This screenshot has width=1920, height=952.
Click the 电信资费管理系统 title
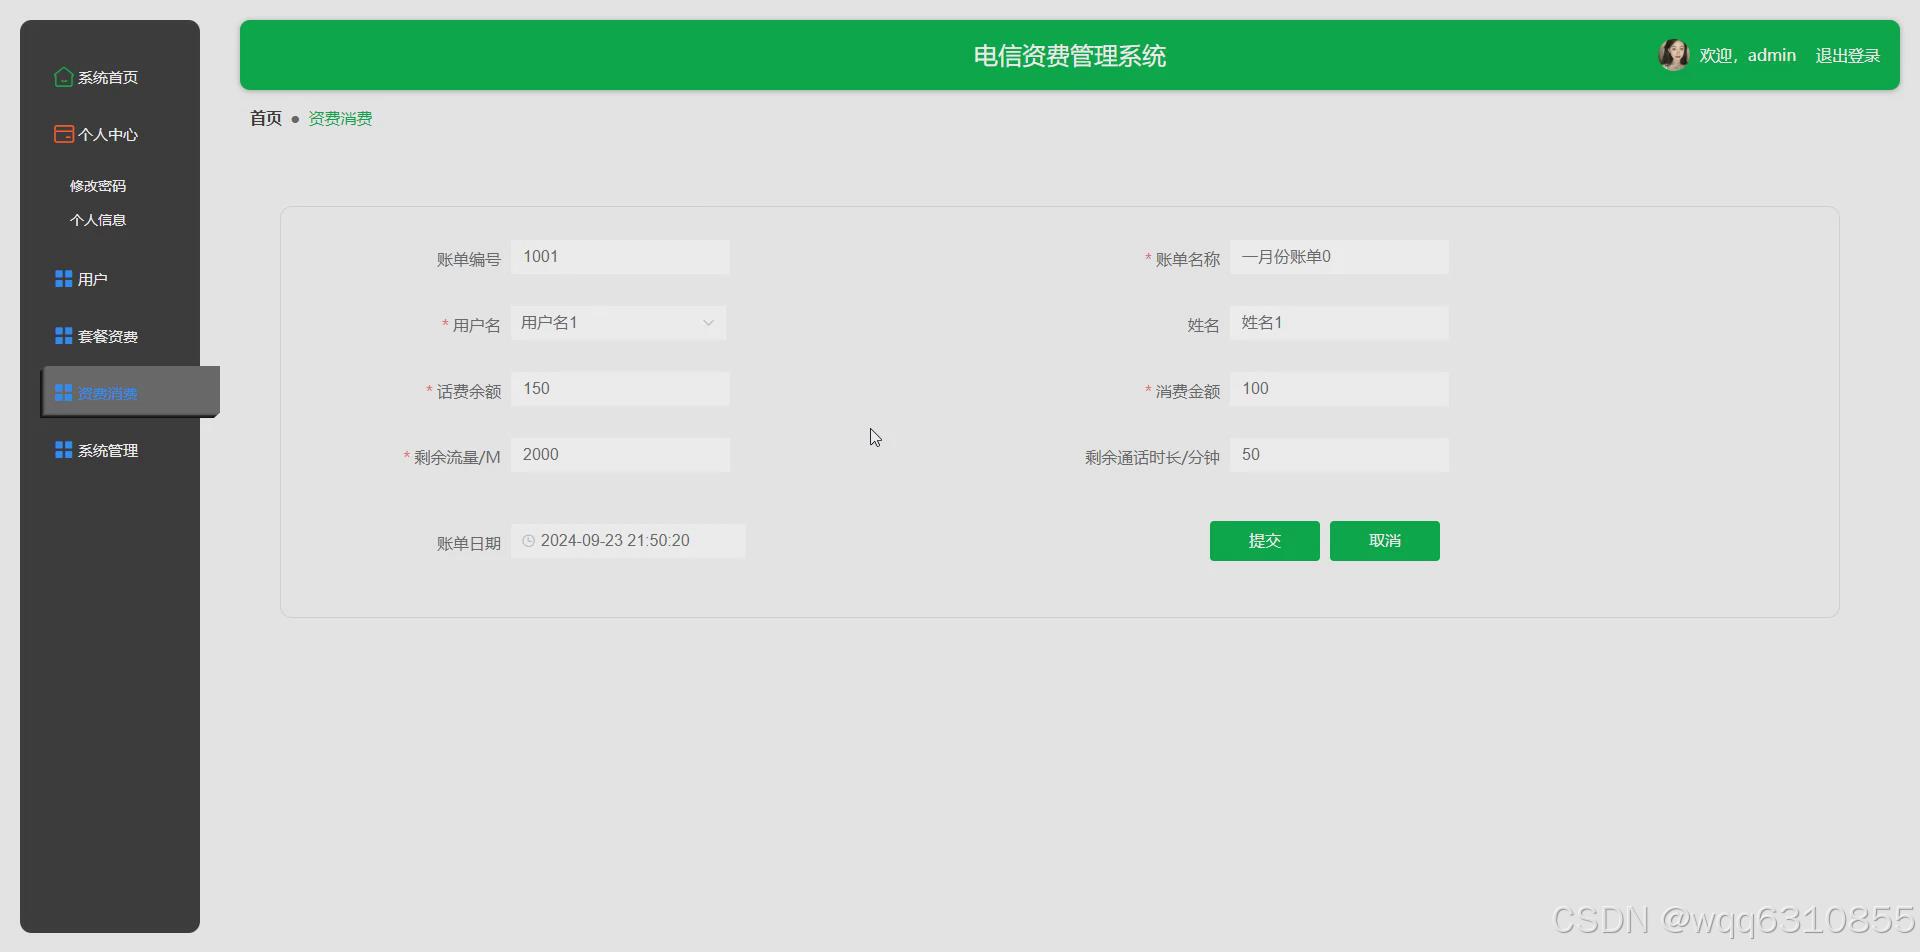tap(1070, 56)
